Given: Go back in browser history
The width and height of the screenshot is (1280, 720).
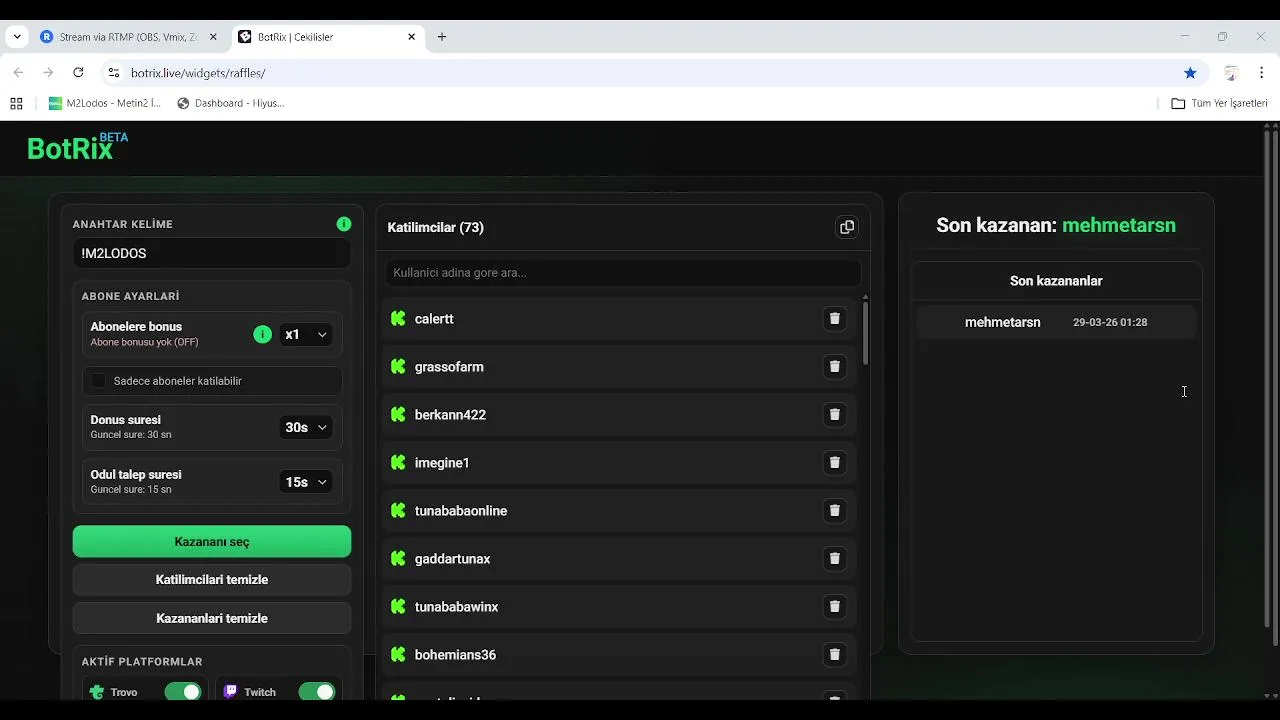Looking at the screenshot, I should pyautogui.click(x=18, y=73).
